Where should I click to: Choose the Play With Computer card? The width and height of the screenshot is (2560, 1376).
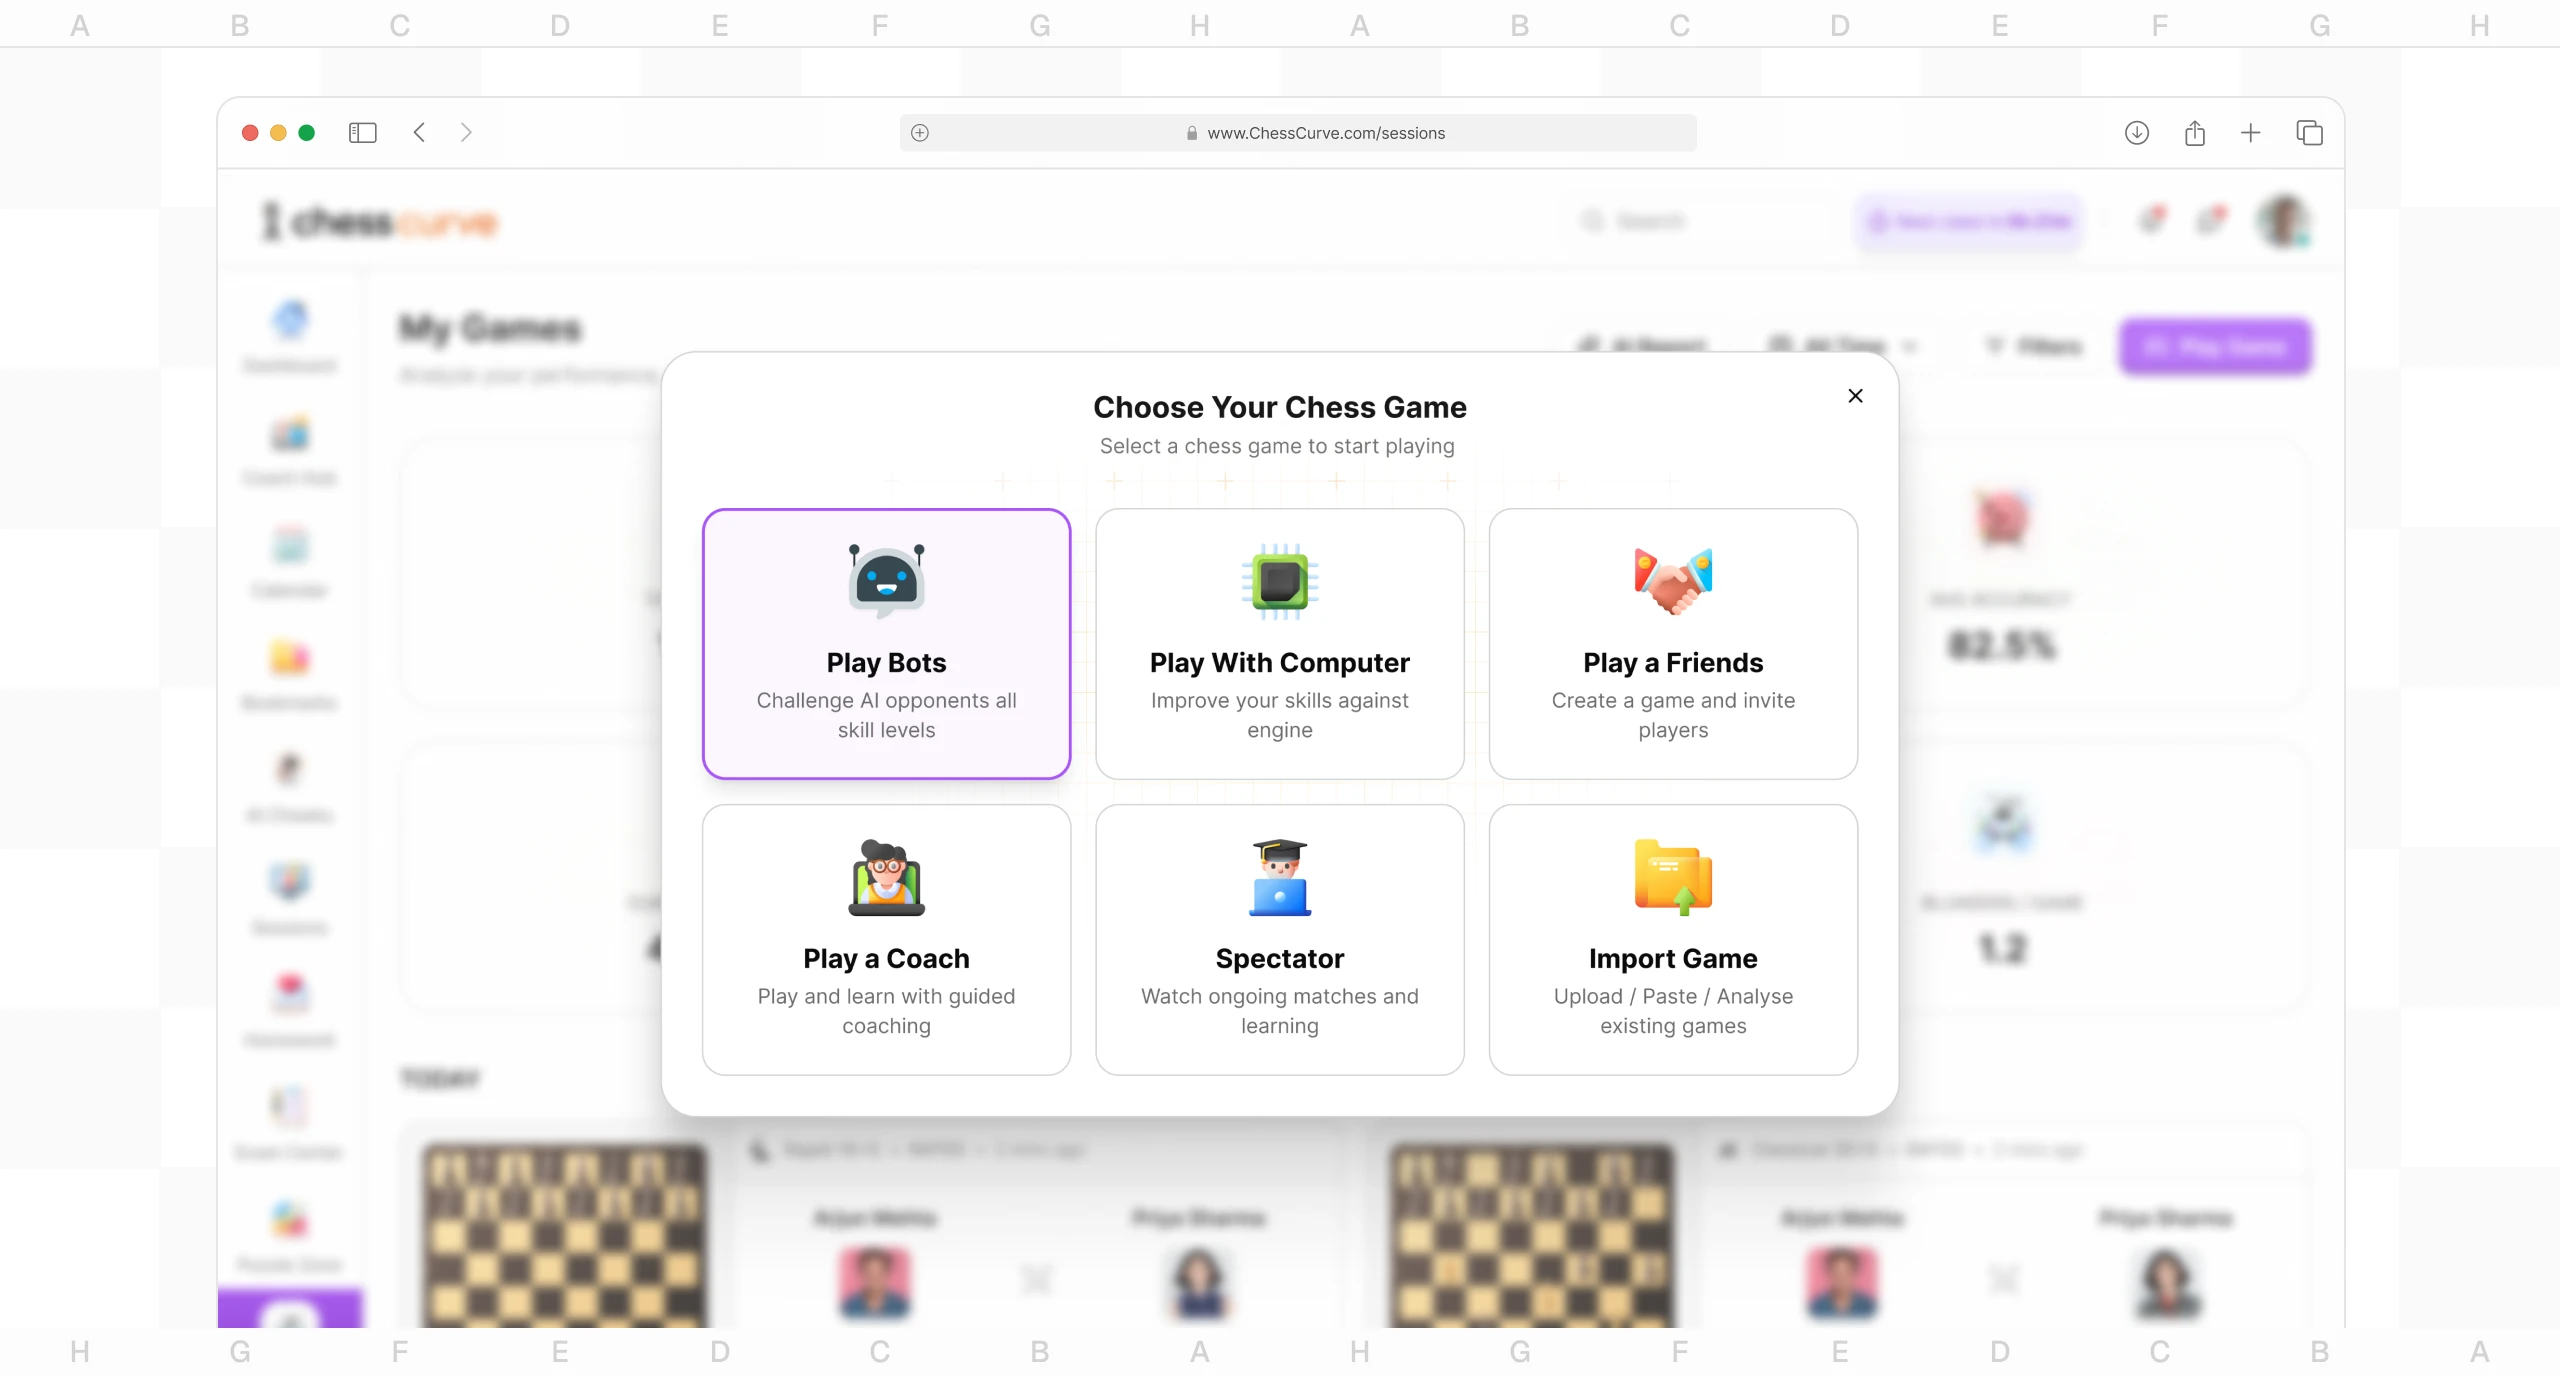click(1279, 643)
